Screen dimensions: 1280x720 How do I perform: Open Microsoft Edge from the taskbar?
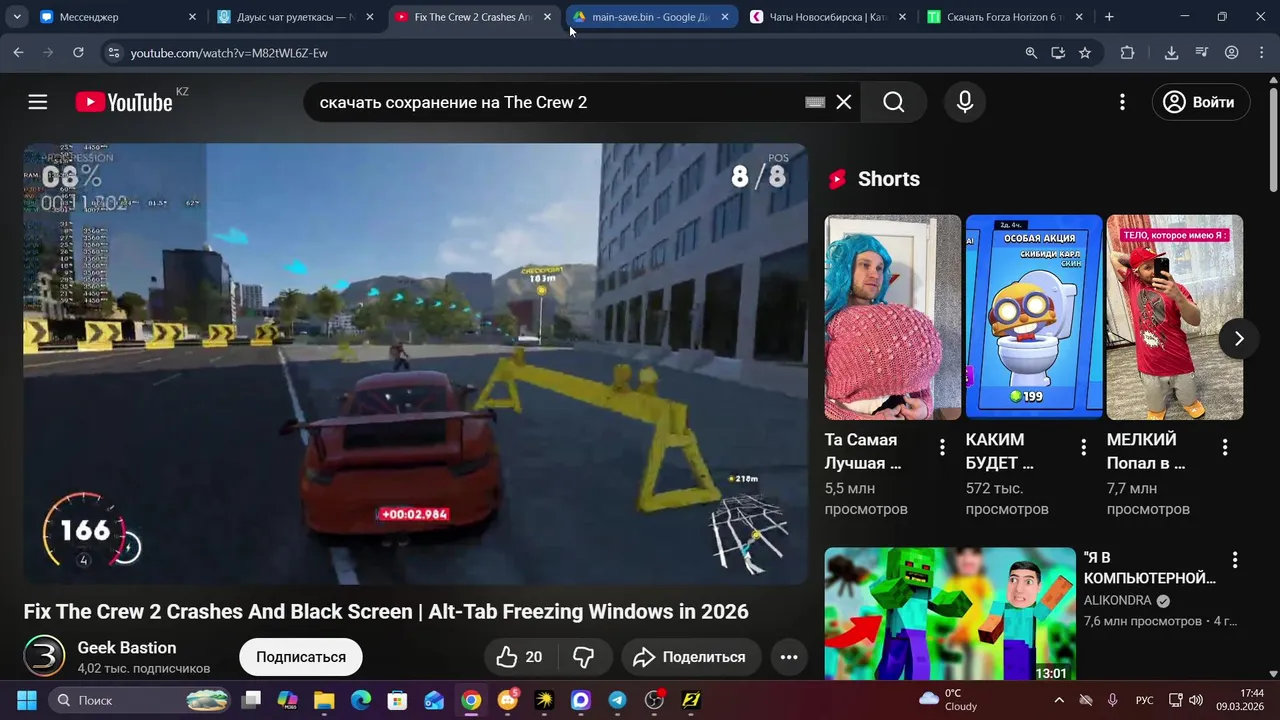[x=361, y=700]
